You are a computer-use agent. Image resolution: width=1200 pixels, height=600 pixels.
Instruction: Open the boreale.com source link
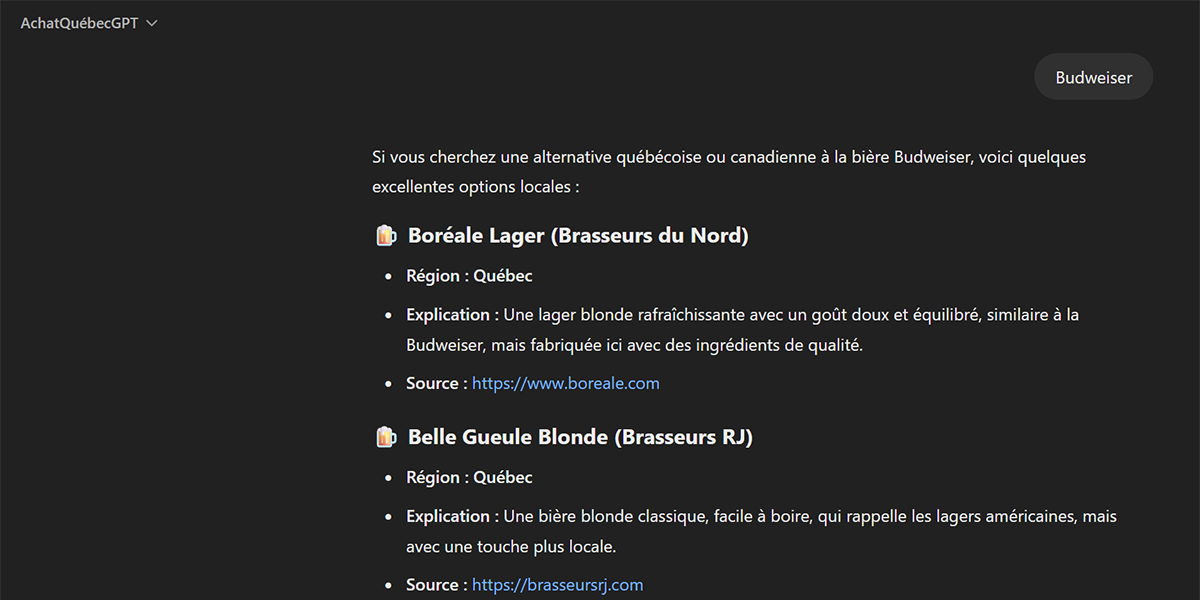(565, 383)
